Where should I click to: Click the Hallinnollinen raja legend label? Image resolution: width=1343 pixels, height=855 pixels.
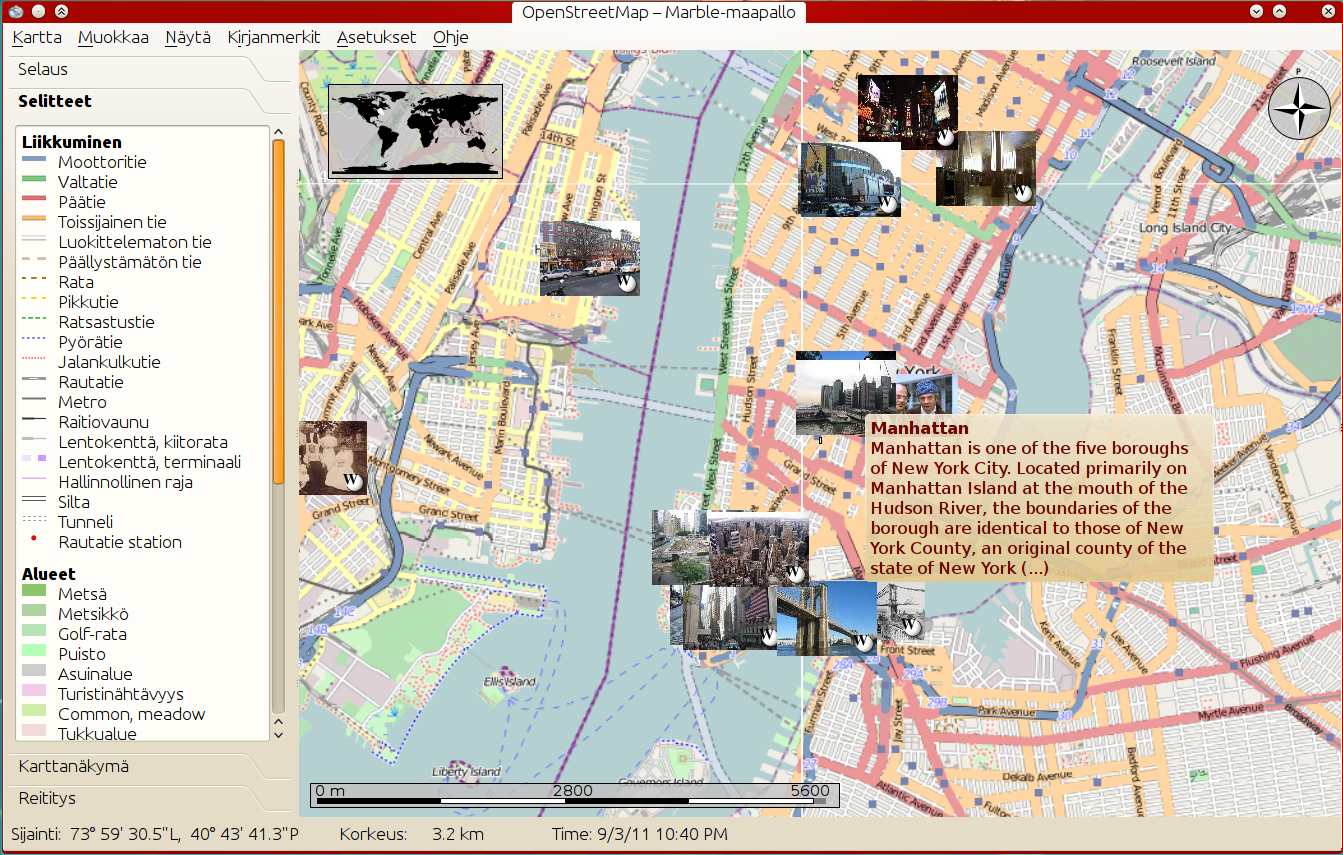pos(125,482)
